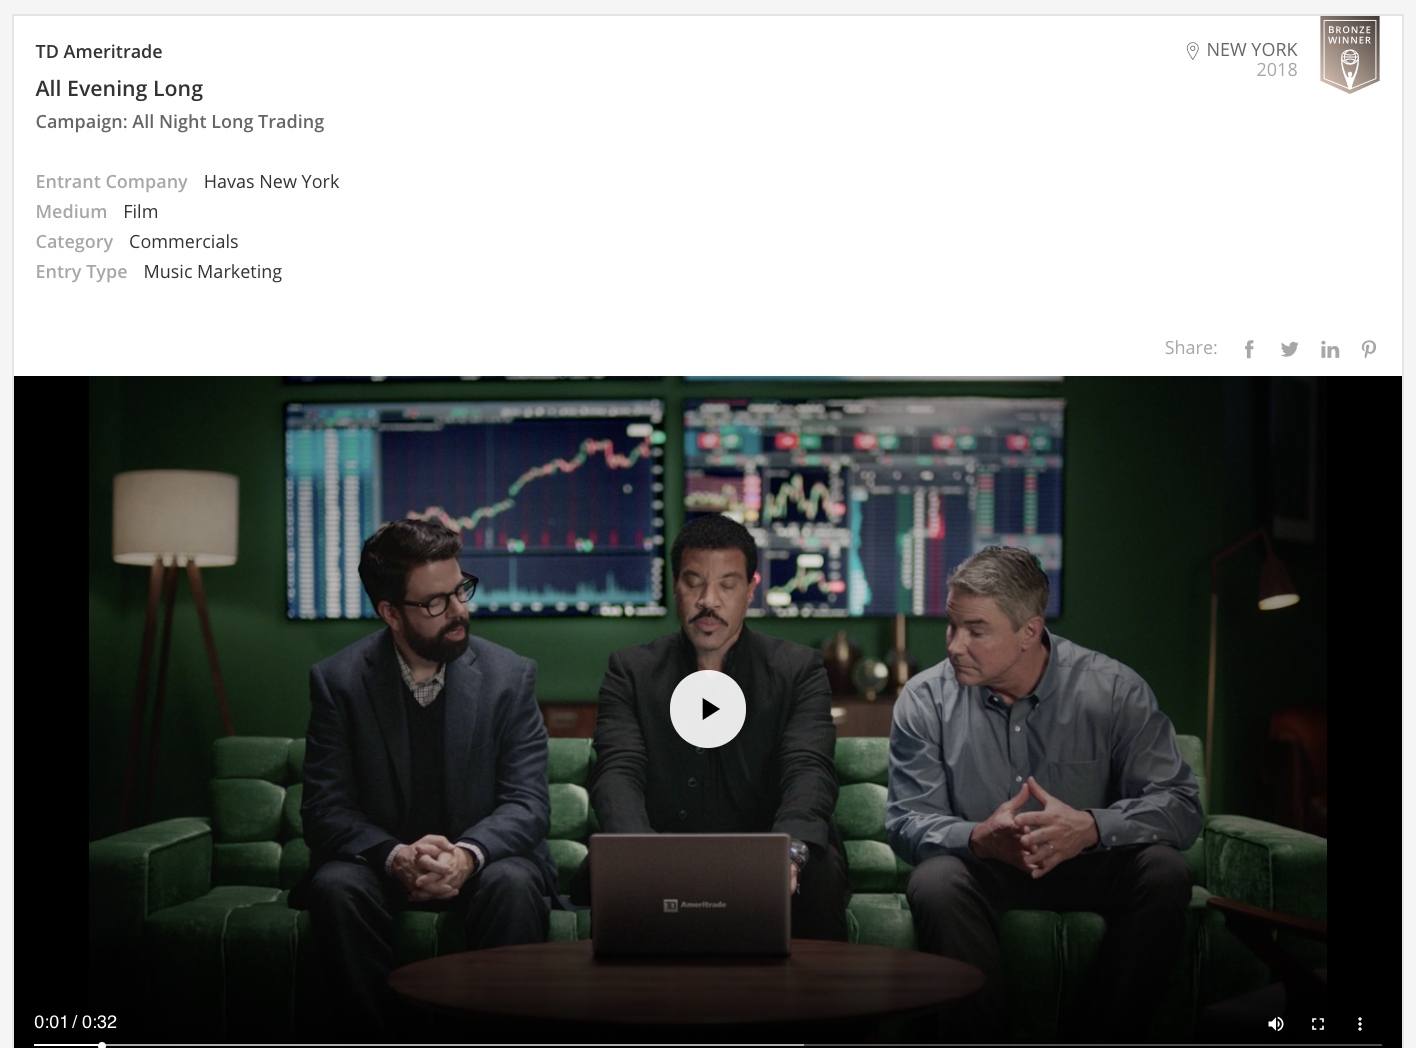Seek along the video progress bar

(708, 1044)
